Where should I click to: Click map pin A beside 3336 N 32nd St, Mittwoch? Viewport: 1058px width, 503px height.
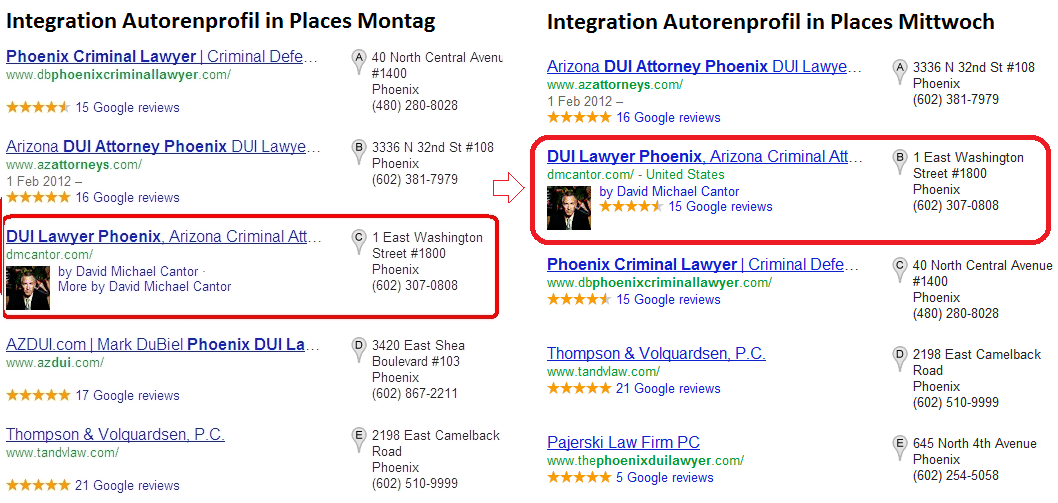(899, 72)
